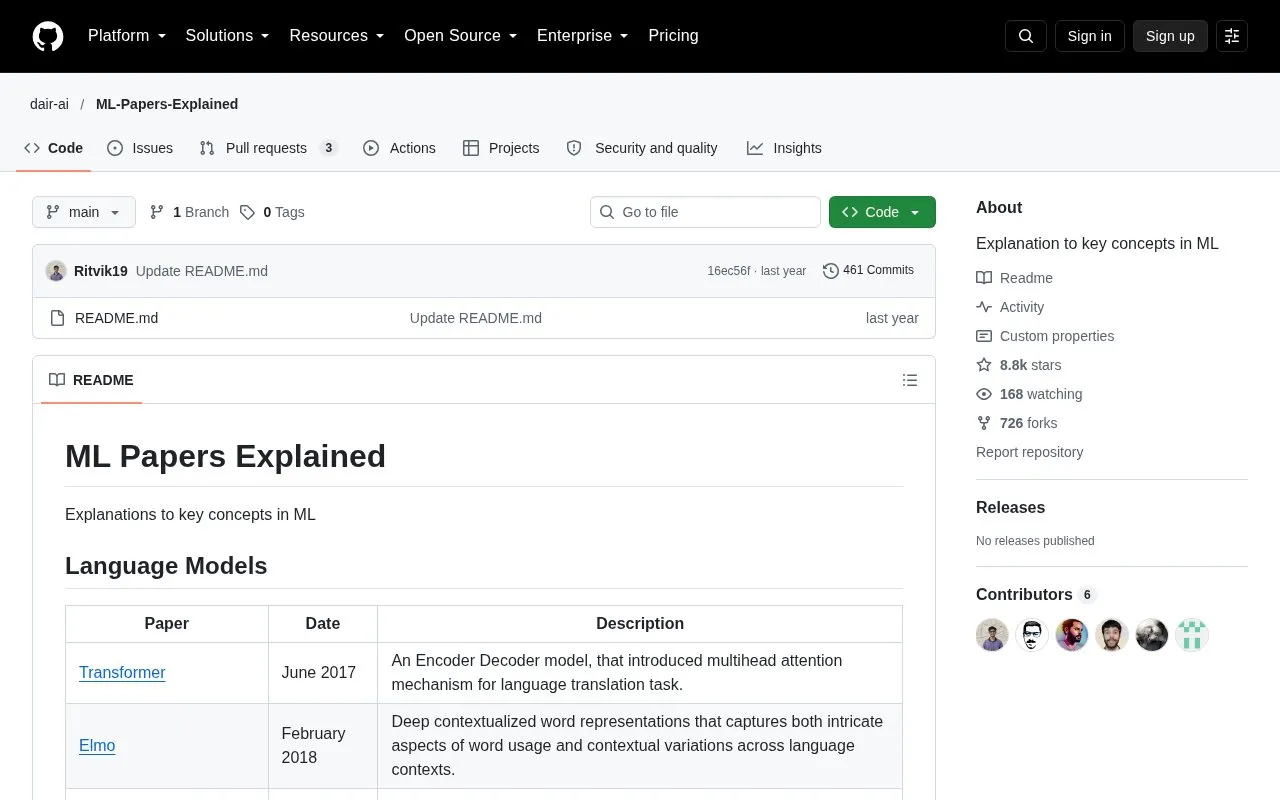This screenshot has height=800, width=1280.
Task: Click the Sign up button
Action: pyautogui.click(x=1170, y=36)
